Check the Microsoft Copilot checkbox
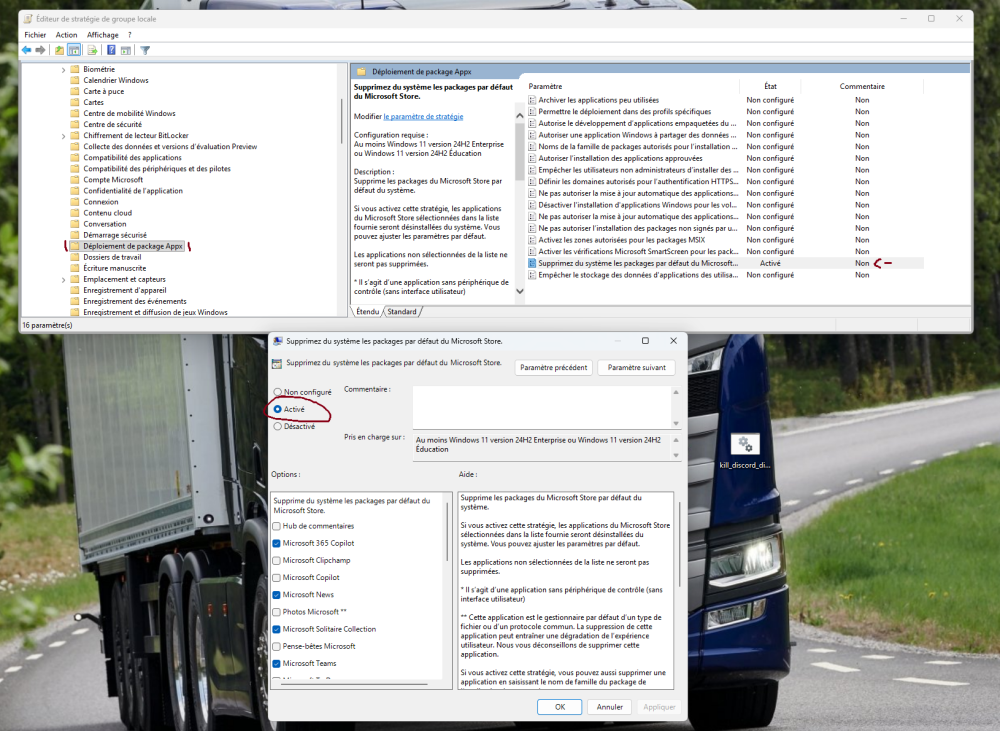 point(276,578)
